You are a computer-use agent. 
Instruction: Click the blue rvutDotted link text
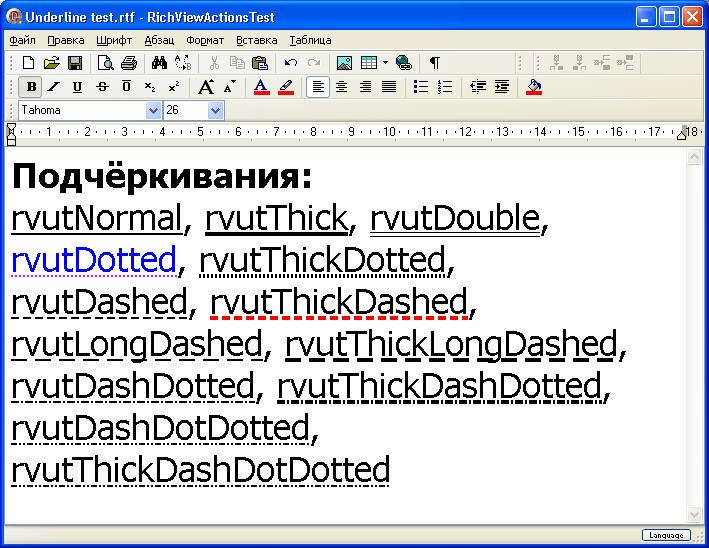tap(94, 259)
